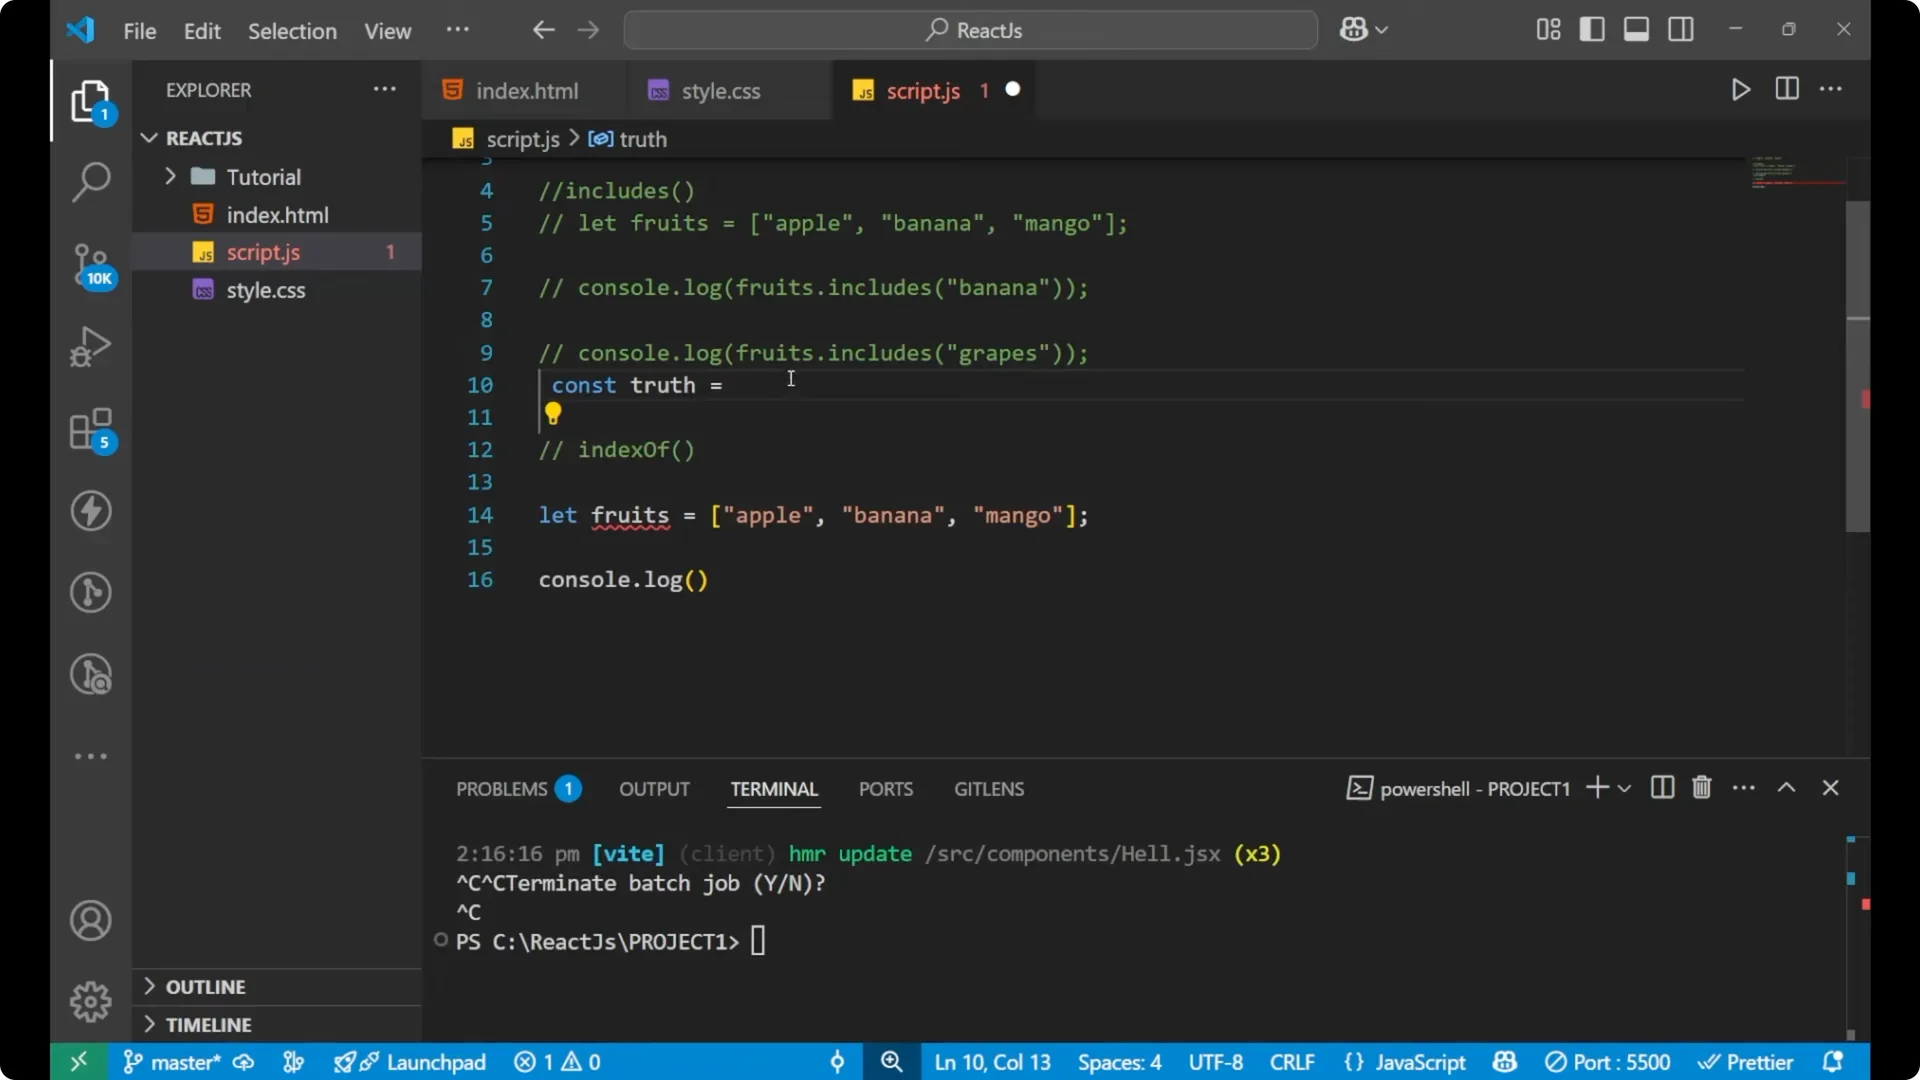Open the Accounts icon in activity bar
Image resolution: width=1920 pixels, height=1080 pixels.
(x=90, y=920)
